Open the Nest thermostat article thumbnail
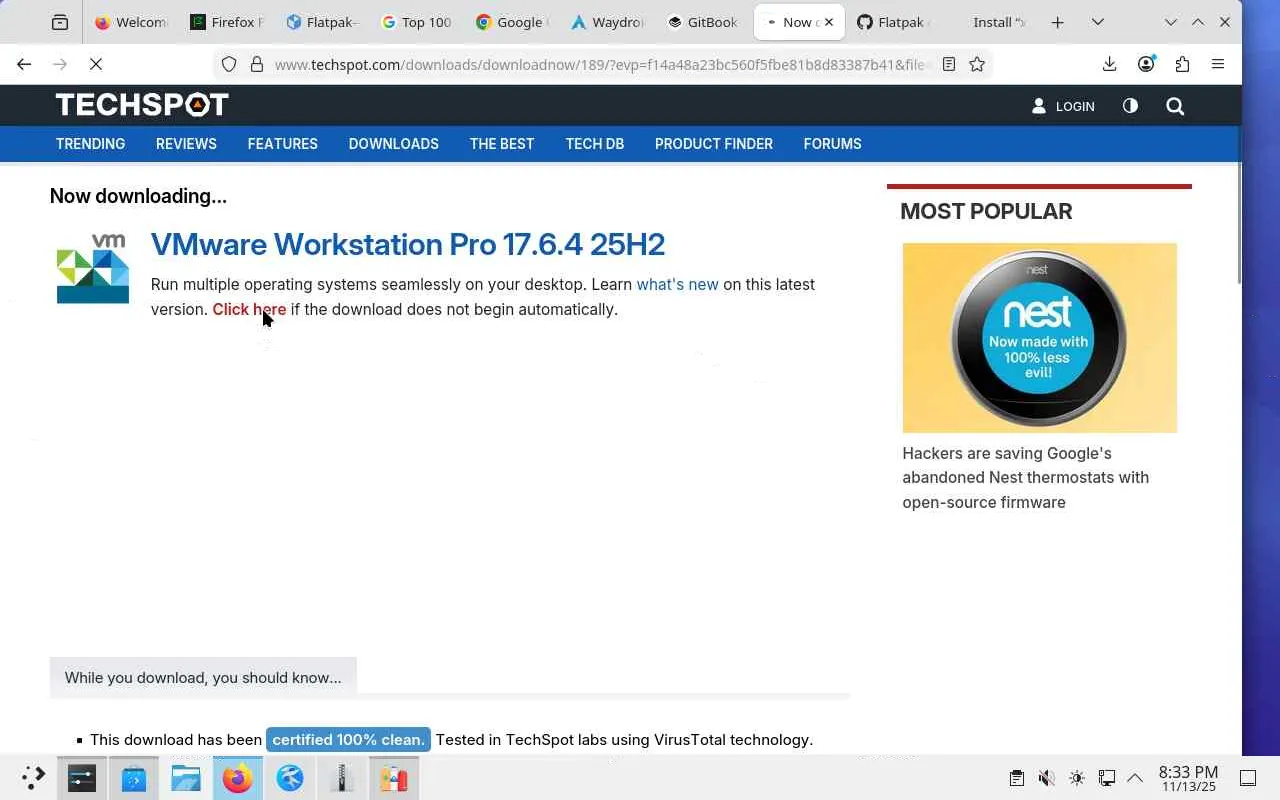 [x=1039, y=337]
